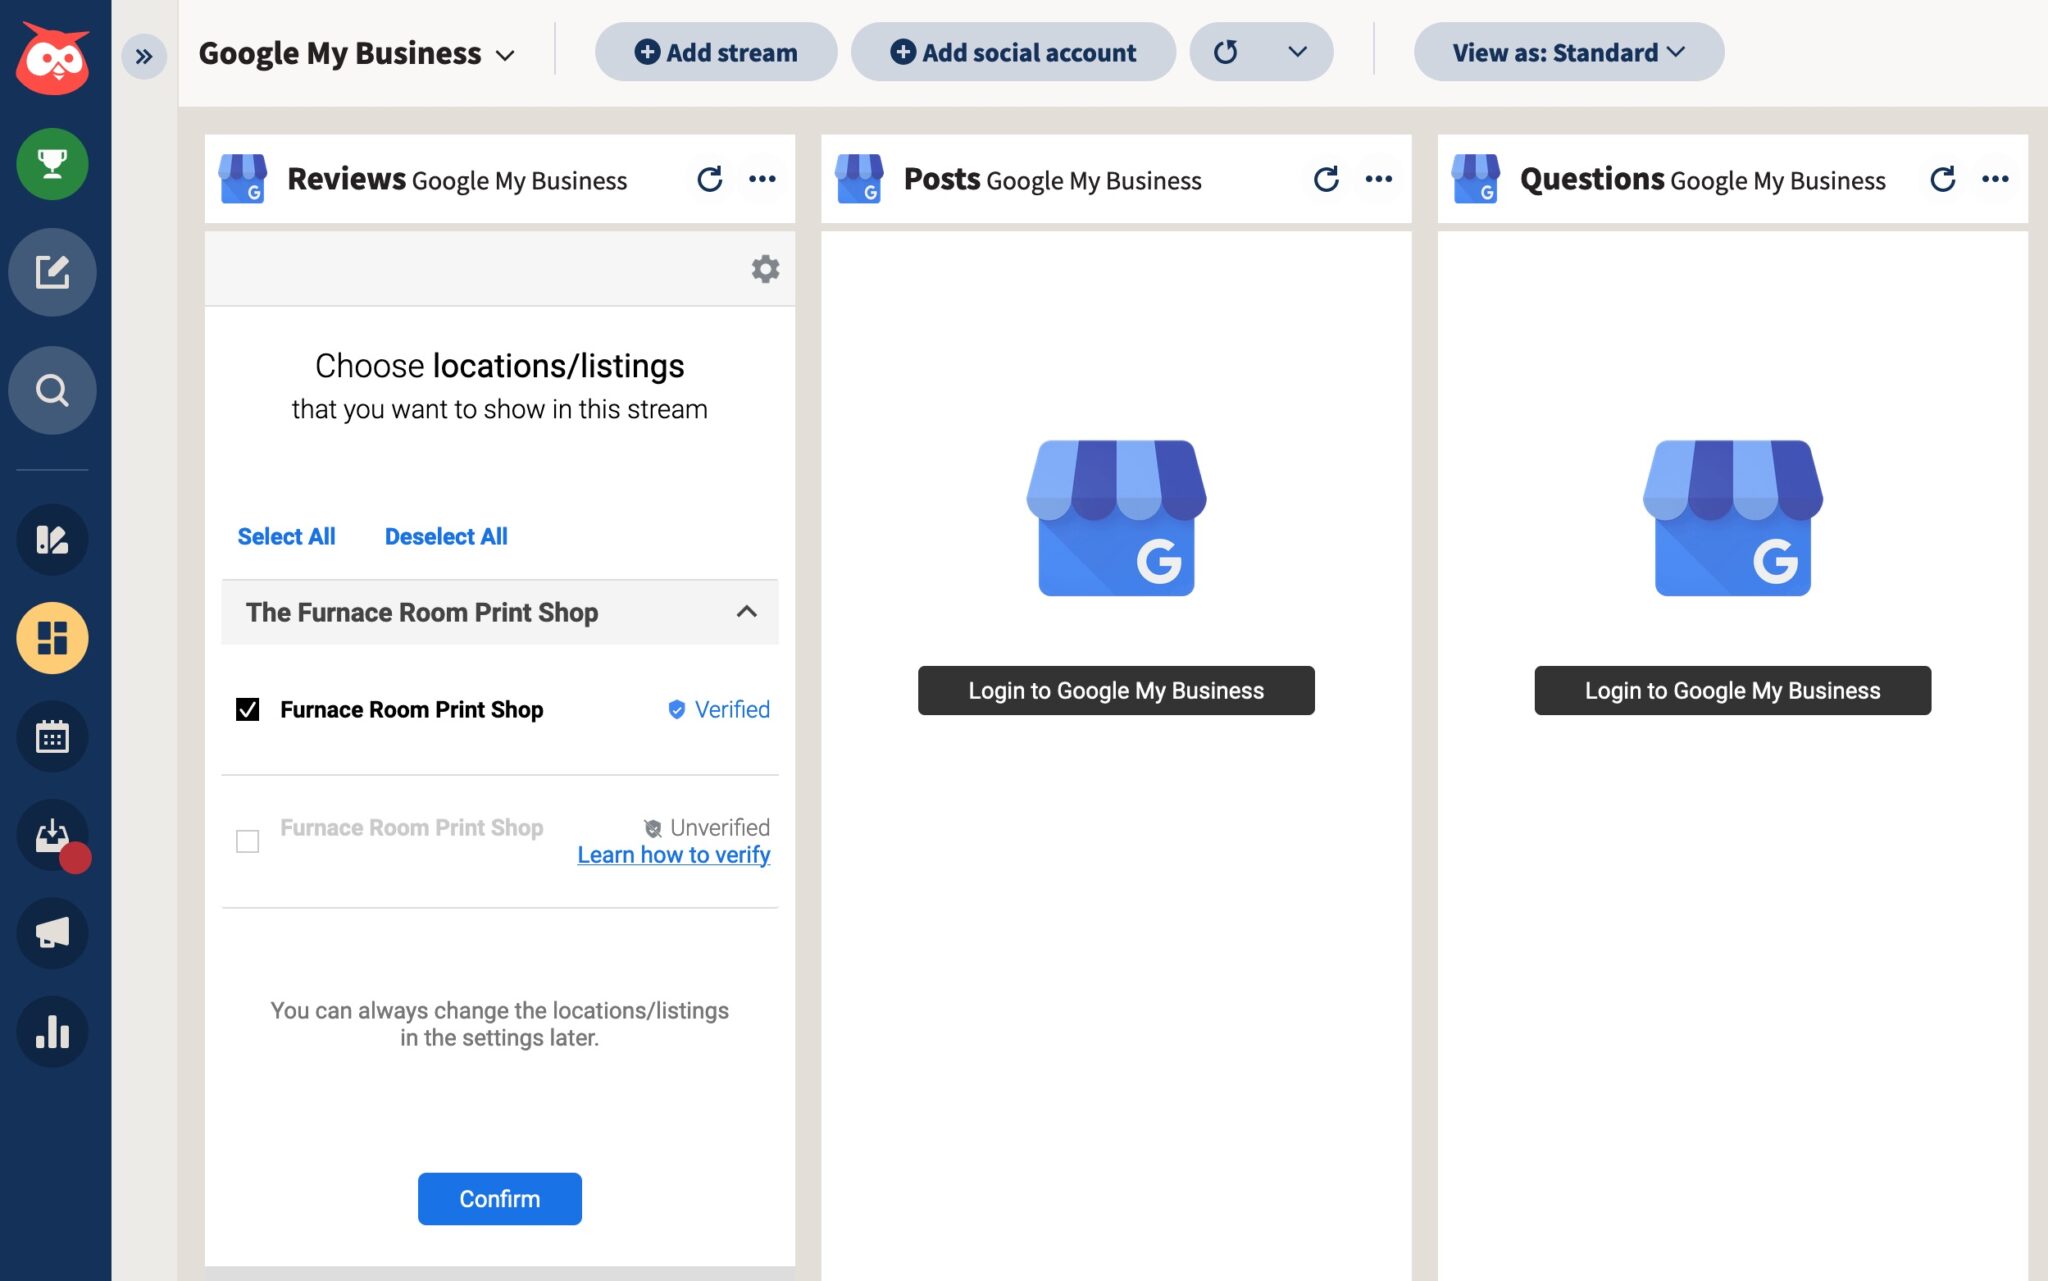Open the Questions stream overflow menu
Viewport: 2048px width, 1281px height.
(x=1995, y=178)
